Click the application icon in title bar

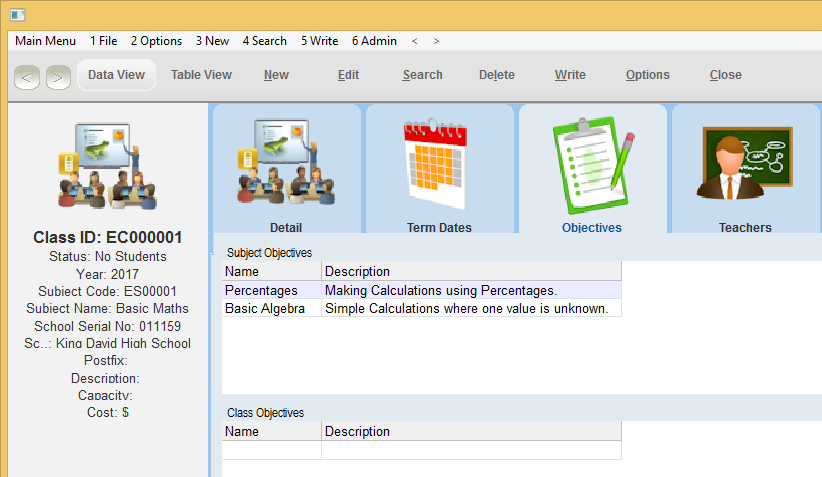(17, 14)
